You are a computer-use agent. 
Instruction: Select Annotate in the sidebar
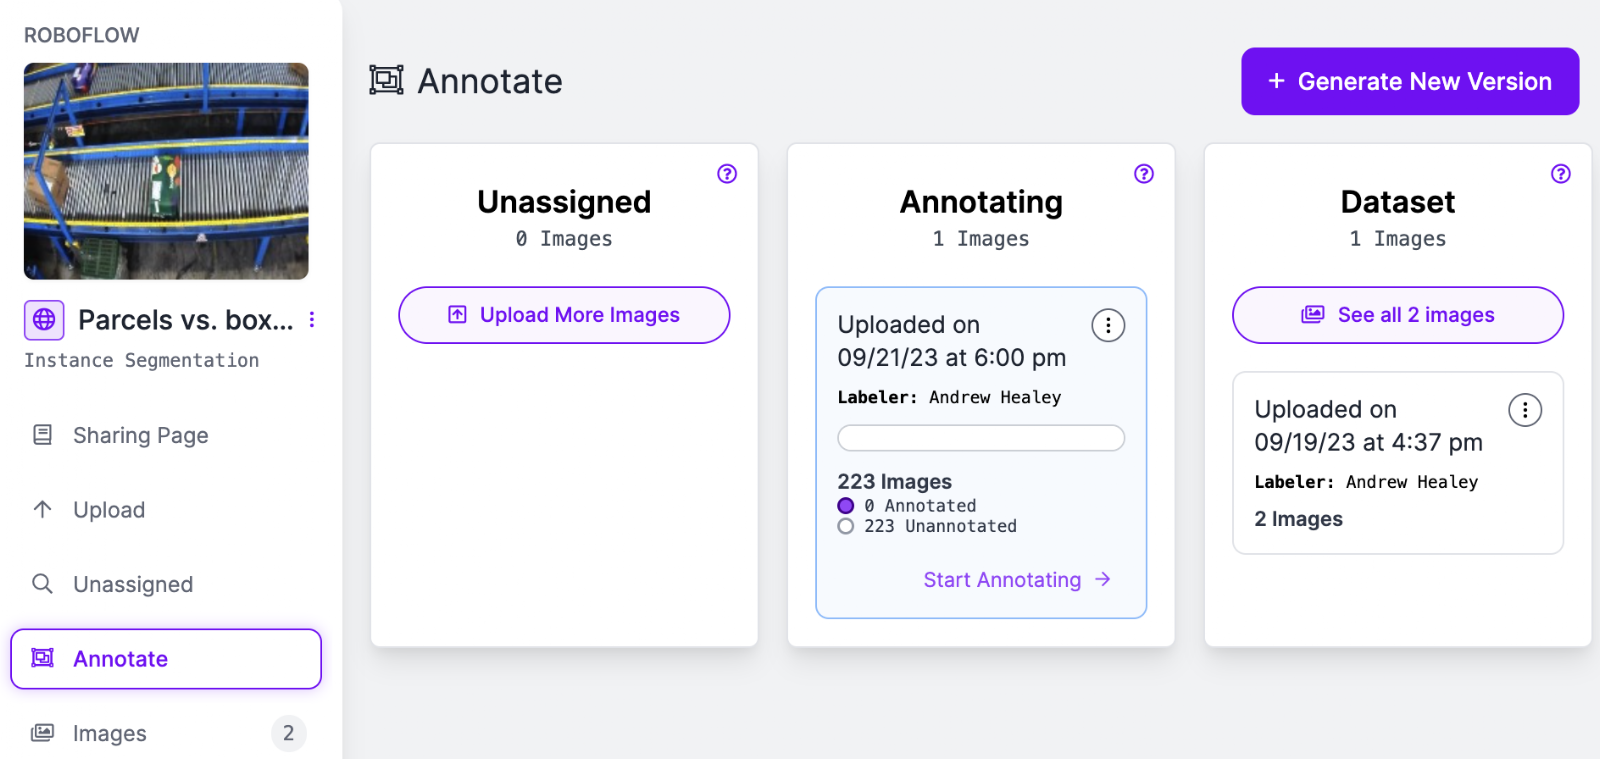click(x=166, y=659)
